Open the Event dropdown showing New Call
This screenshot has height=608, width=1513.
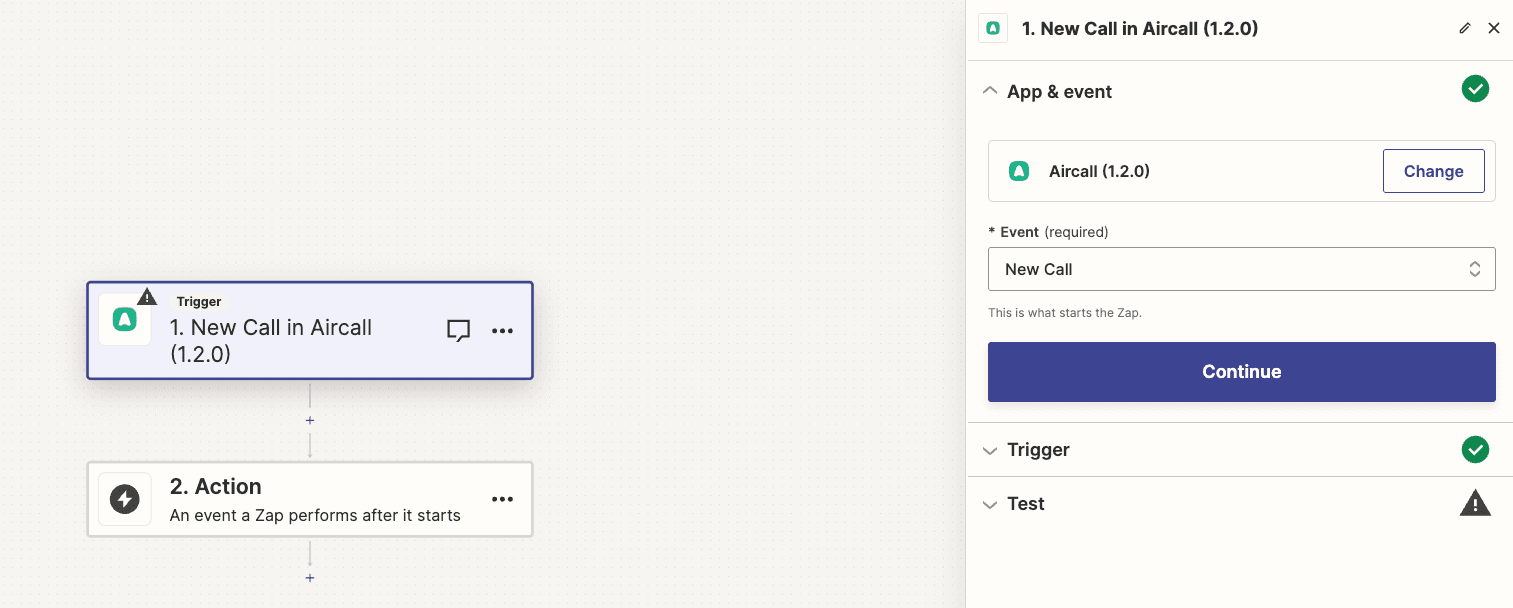(1241, 269)
